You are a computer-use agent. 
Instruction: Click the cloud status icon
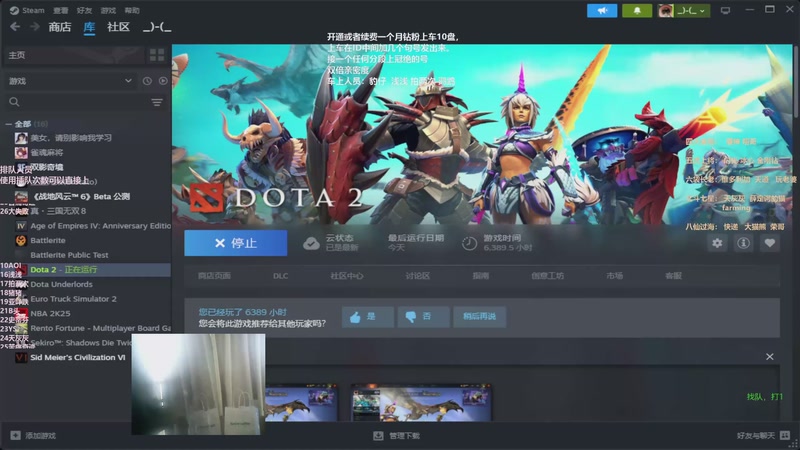click(311, 243)
